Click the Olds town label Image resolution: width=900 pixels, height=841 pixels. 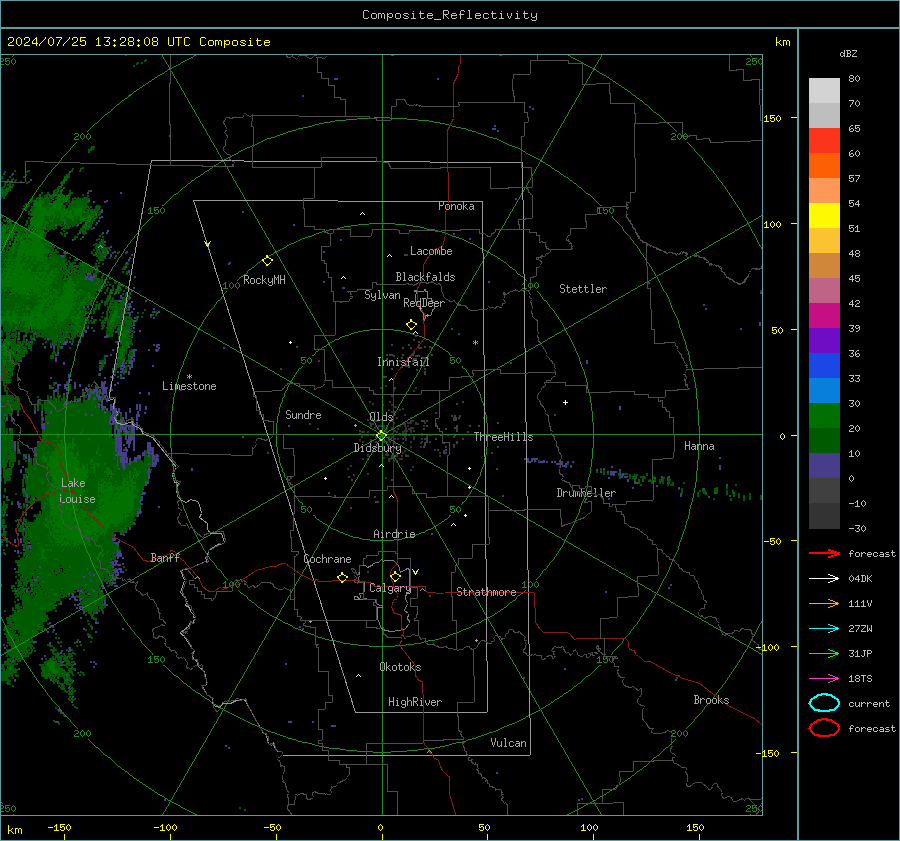coord(381,417)
